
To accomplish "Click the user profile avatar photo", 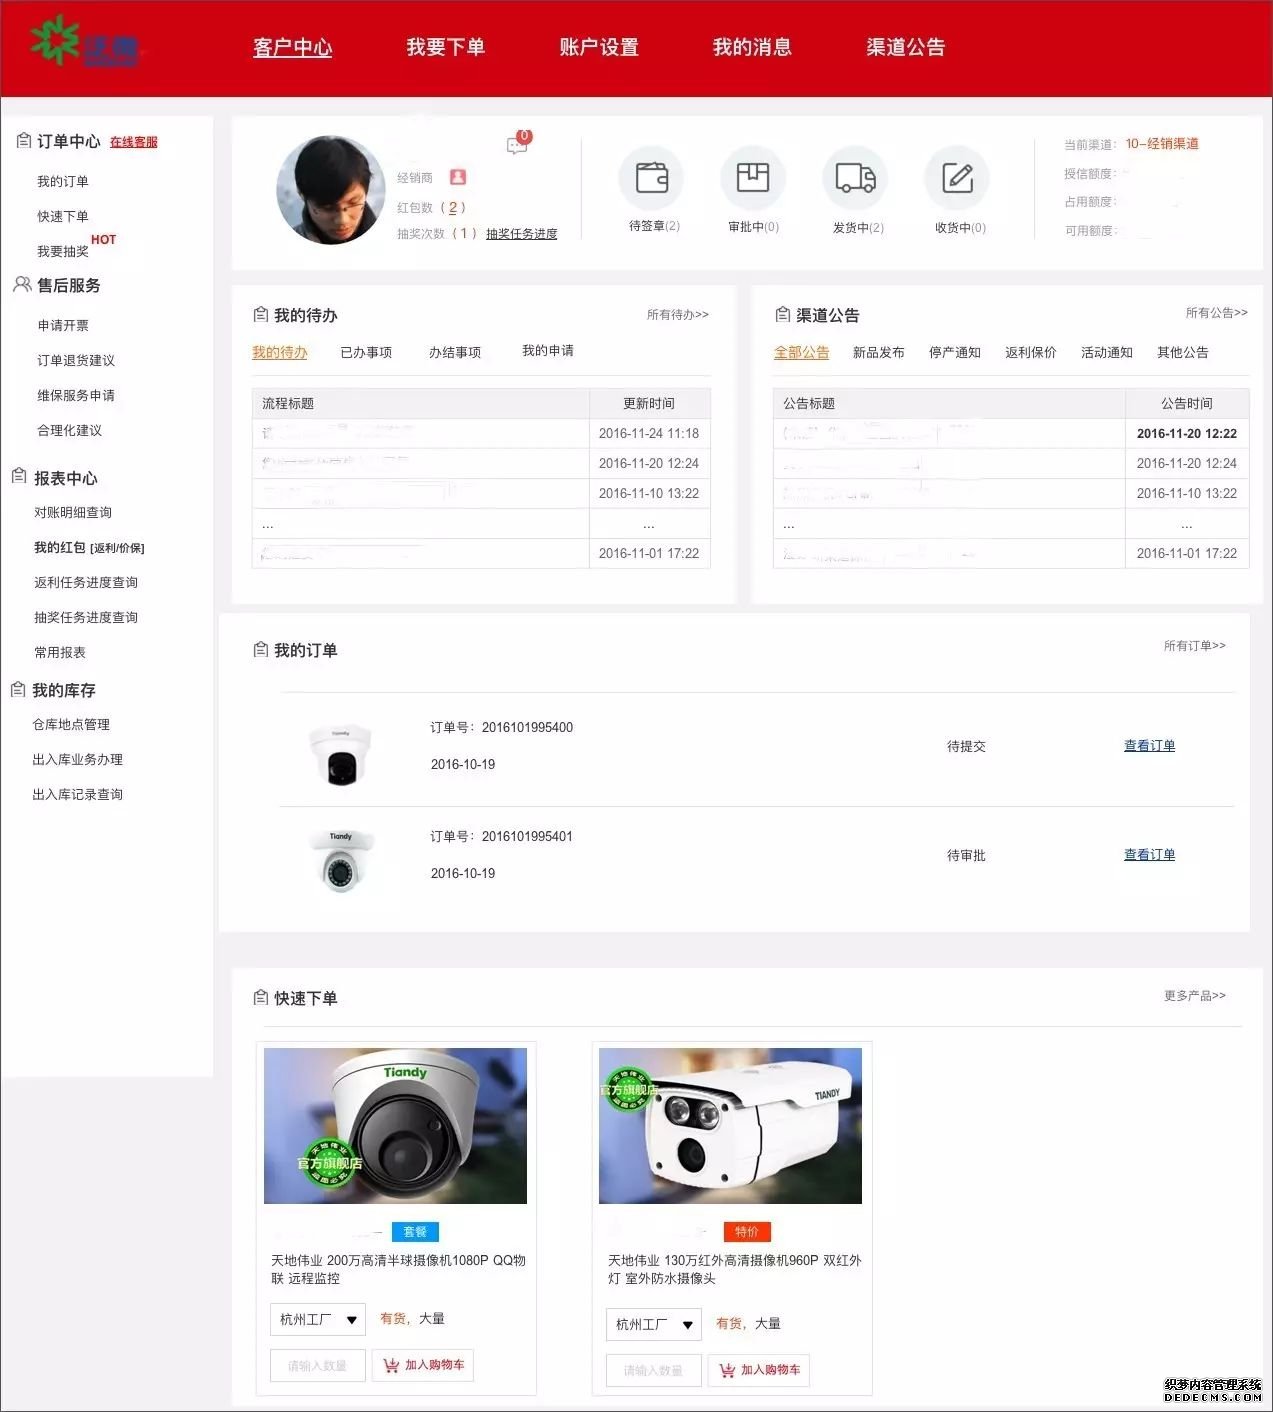I will point(331,190).
